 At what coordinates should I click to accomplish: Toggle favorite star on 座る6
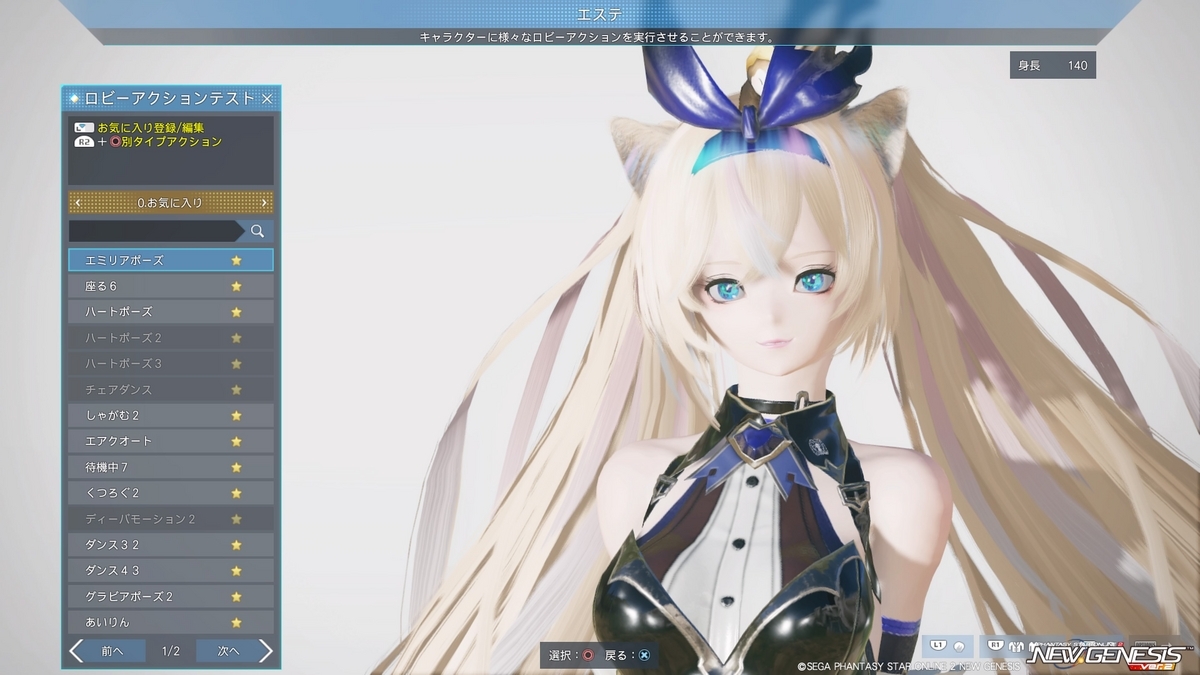coord(237,286)
